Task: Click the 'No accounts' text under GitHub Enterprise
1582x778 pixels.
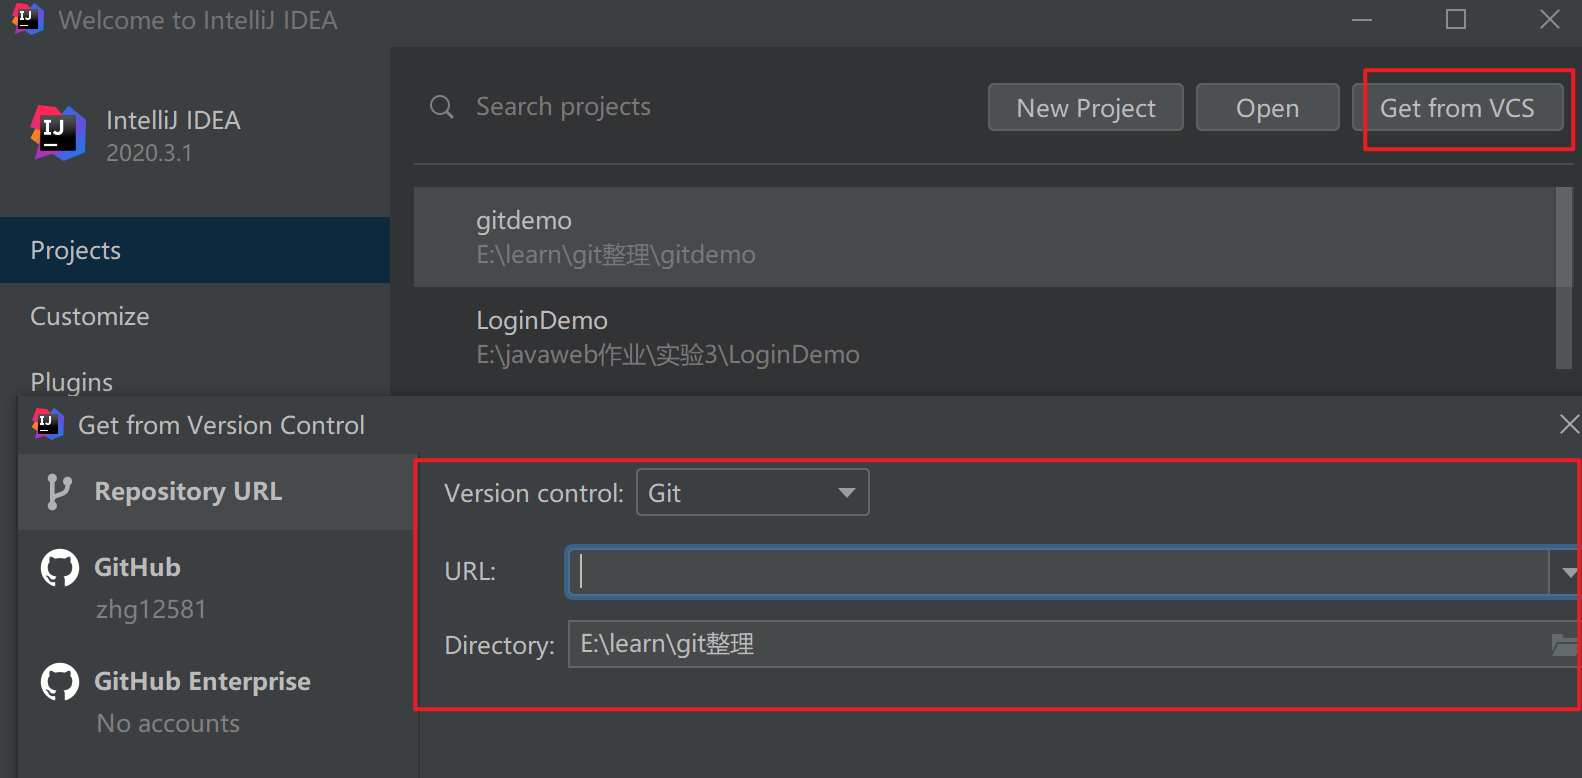Action: coord(168,723)
